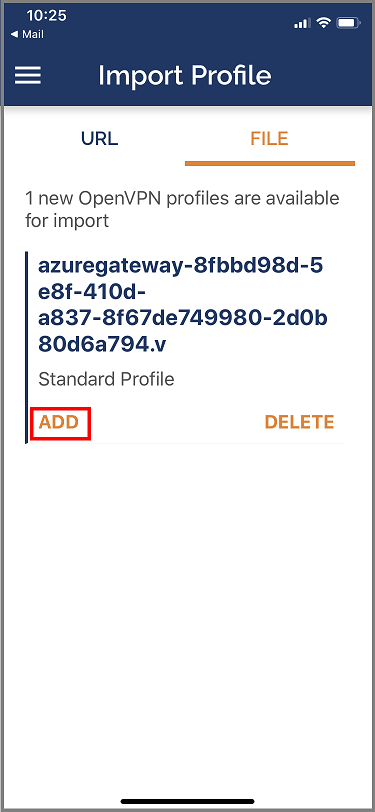Select the azuregateway-8fbbd98d profile name

(x=182, y=306)
